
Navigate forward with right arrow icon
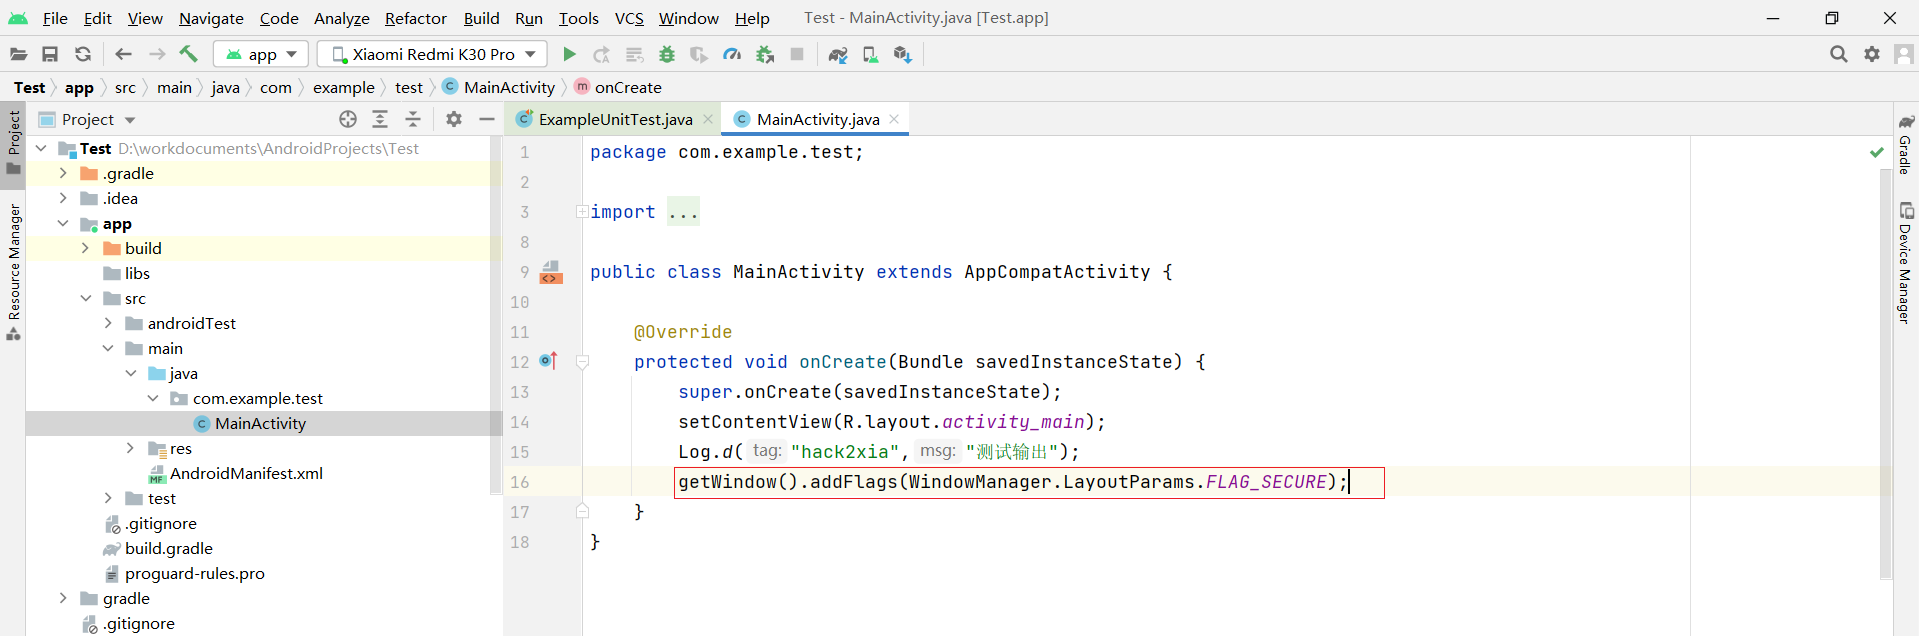[157, 54]
